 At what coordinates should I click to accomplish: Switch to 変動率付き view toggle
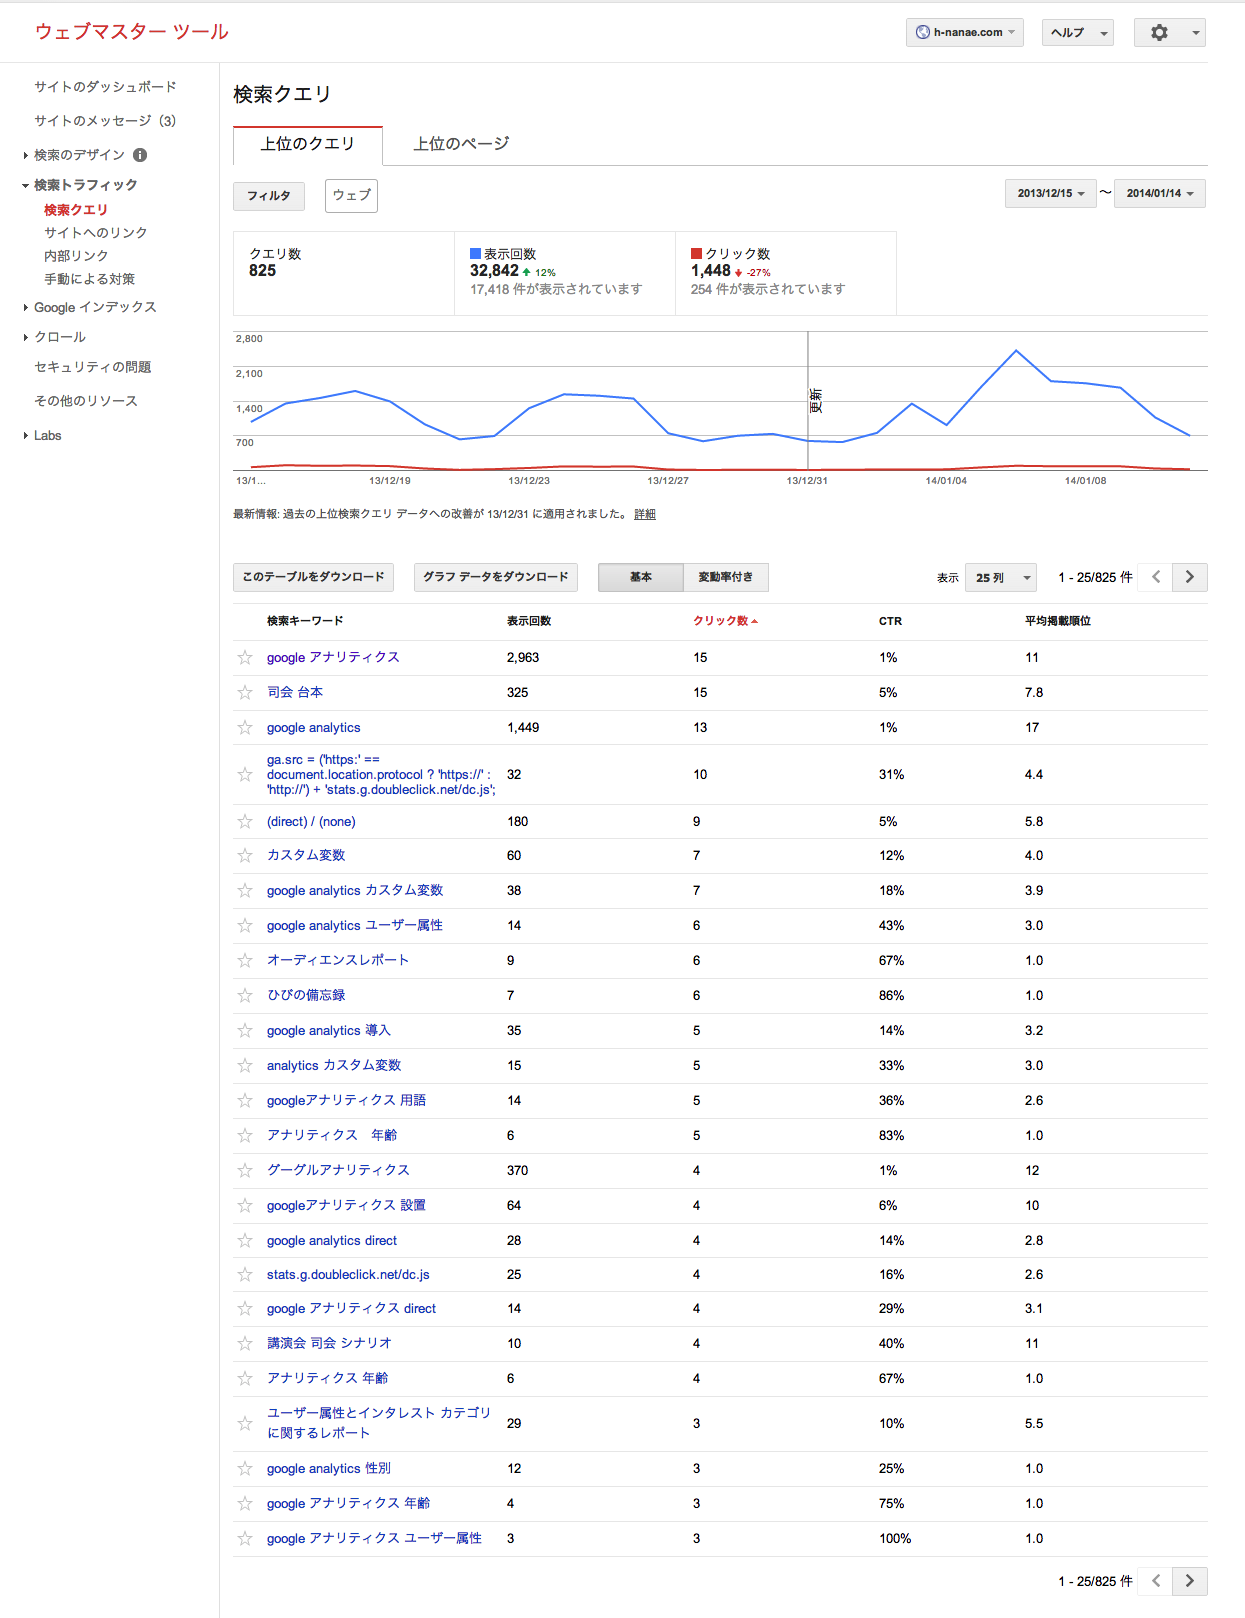click(x=726, y=577)
